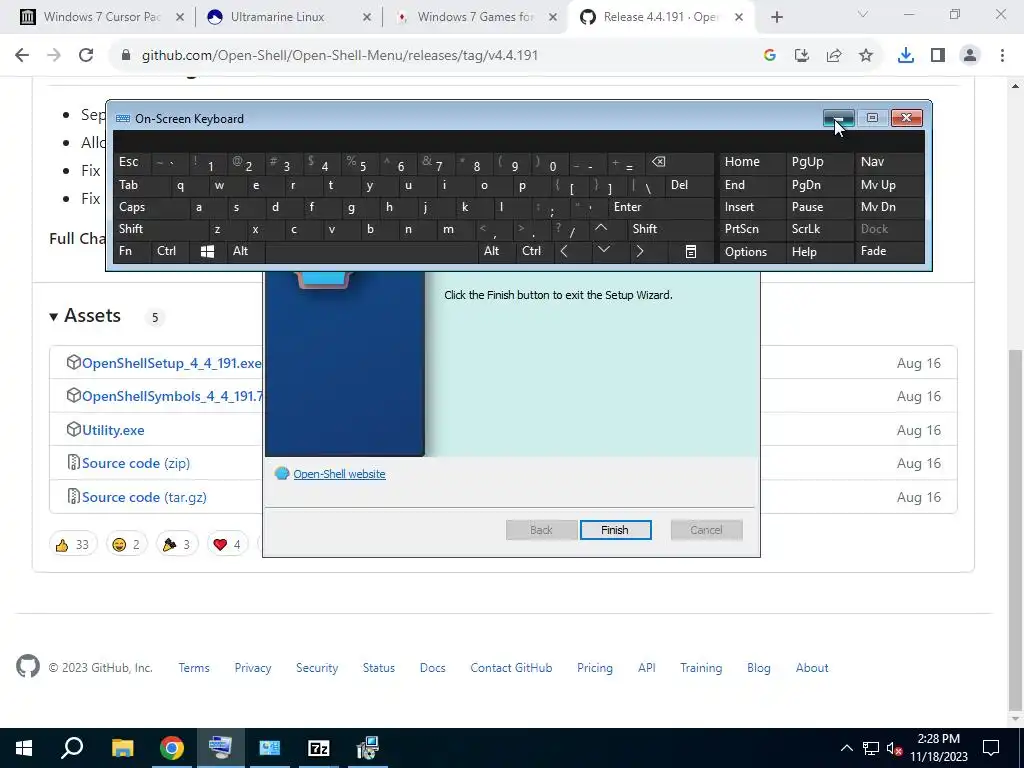Toggle ScrLk key on keyboard

819,229
